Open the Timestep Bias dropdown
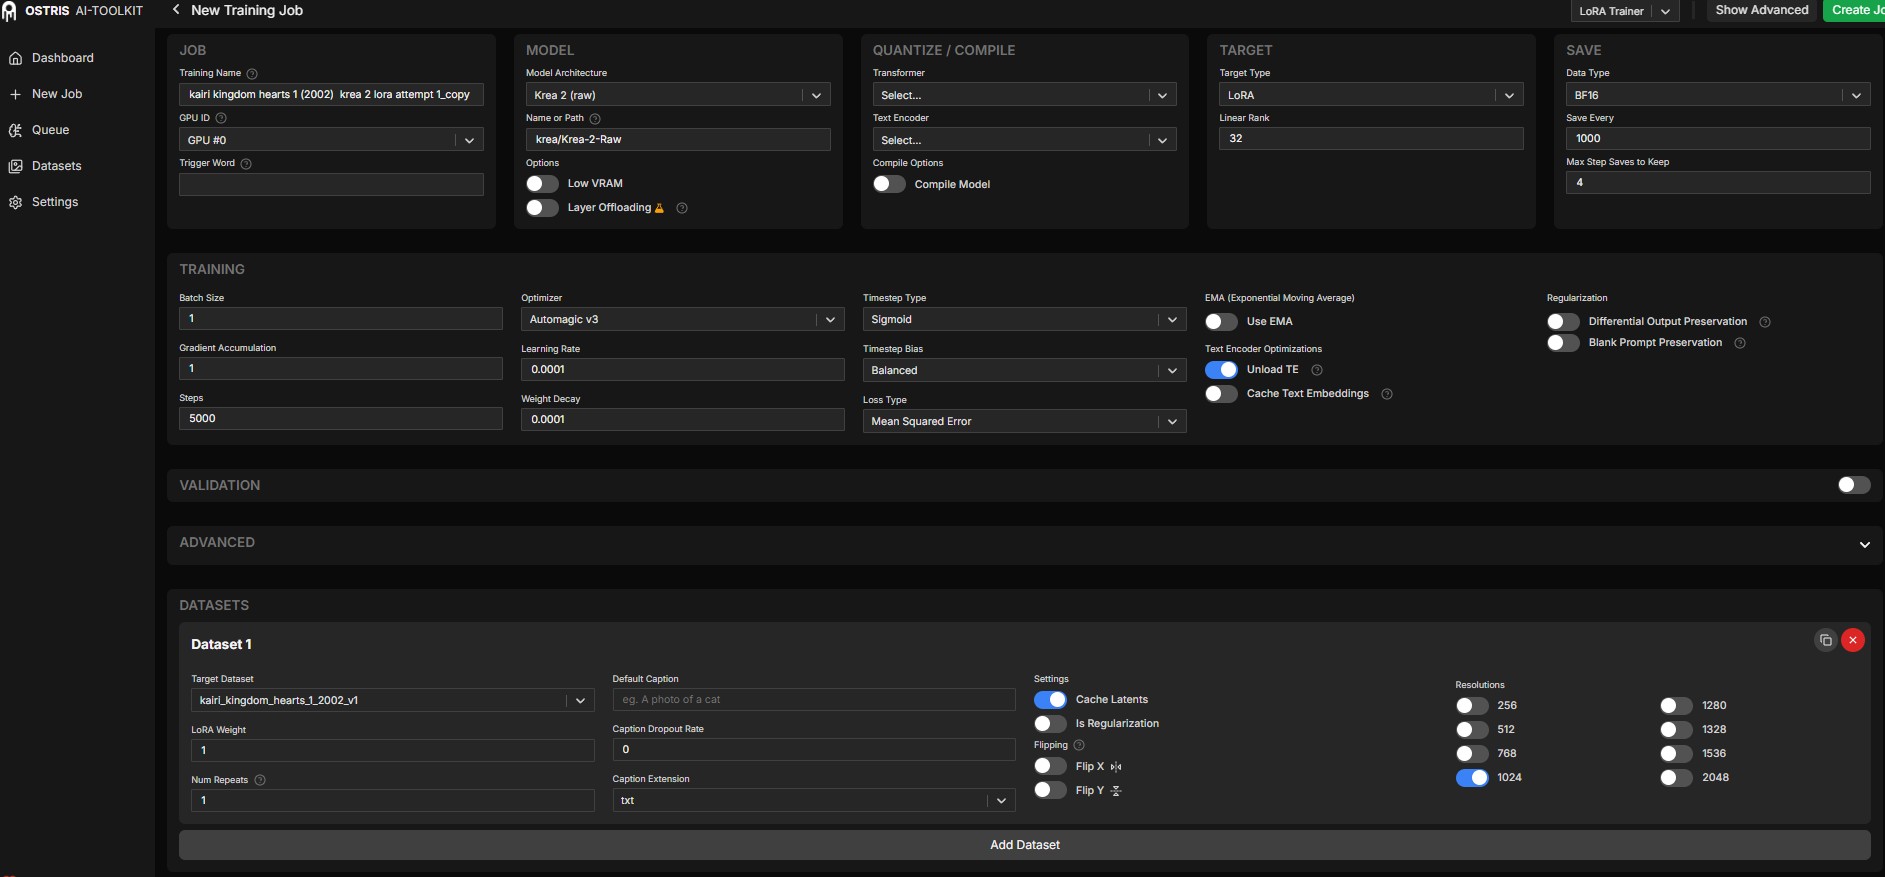The image size is (1885, 877). 1025,371
